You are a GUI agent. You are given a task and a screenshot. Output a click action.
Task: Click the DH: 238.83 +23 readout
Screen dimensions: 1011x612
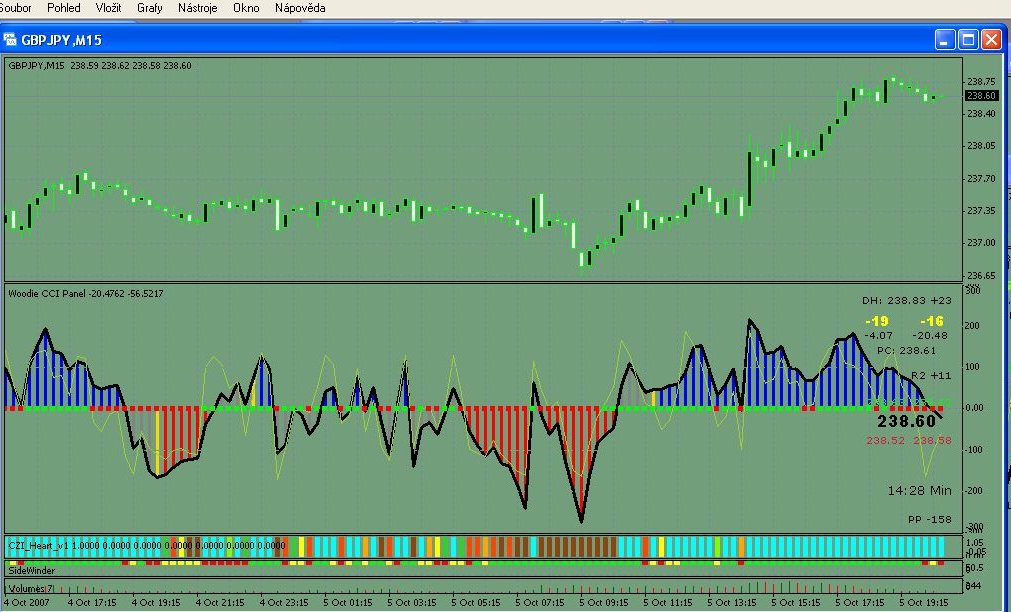pos(907,301)
